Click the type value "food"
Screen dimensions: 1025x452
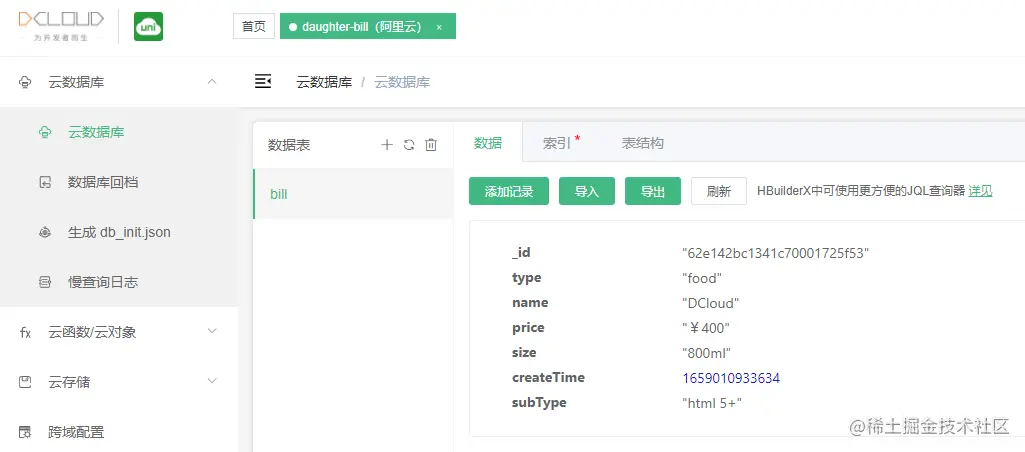[701, 278]
